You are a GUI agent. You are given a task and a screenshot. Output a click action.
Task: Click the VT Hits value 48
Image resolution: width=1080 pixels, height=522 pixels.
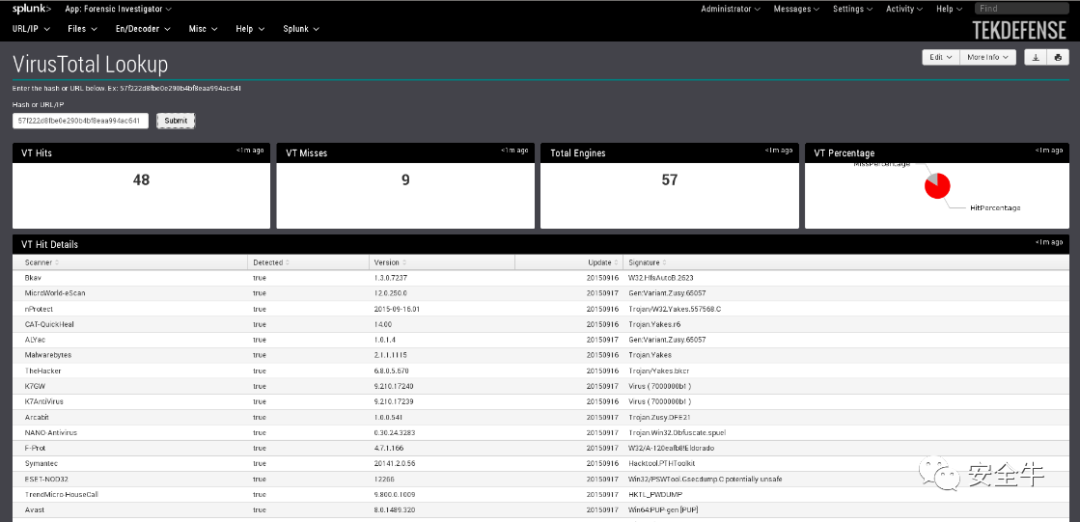(141, 180)
